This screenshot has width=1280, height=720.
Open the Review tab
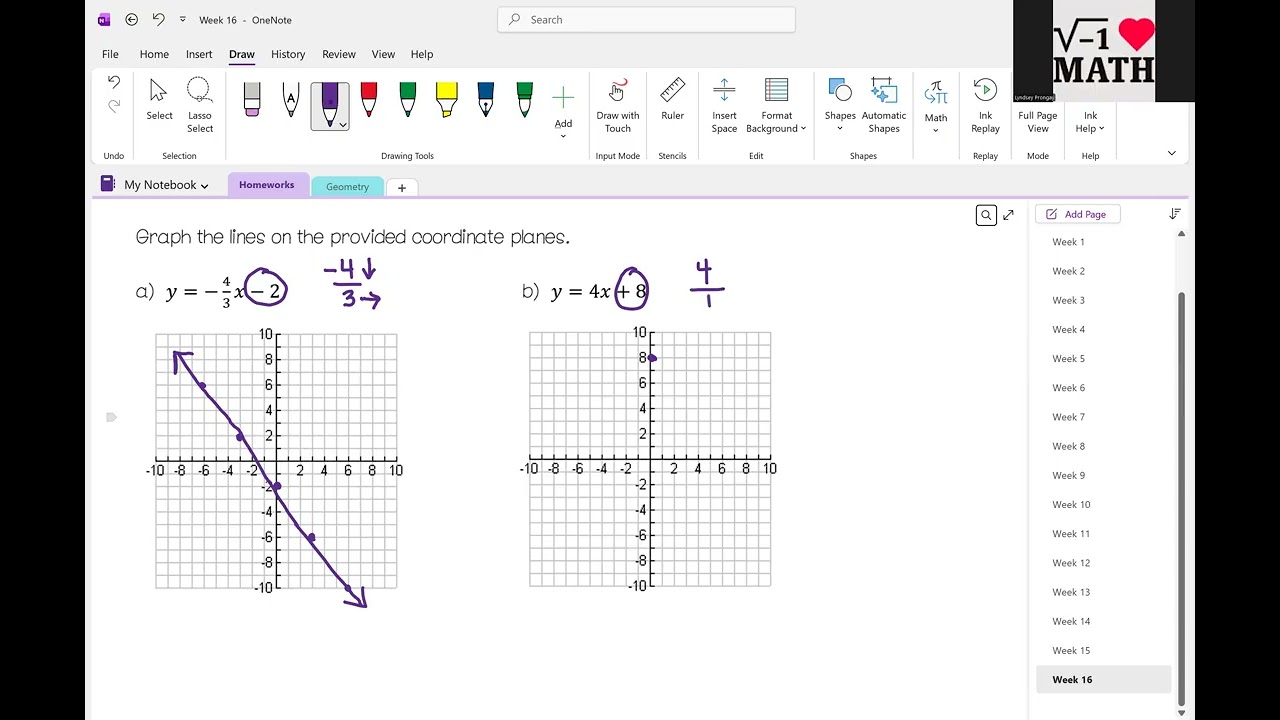click(339, 54)
